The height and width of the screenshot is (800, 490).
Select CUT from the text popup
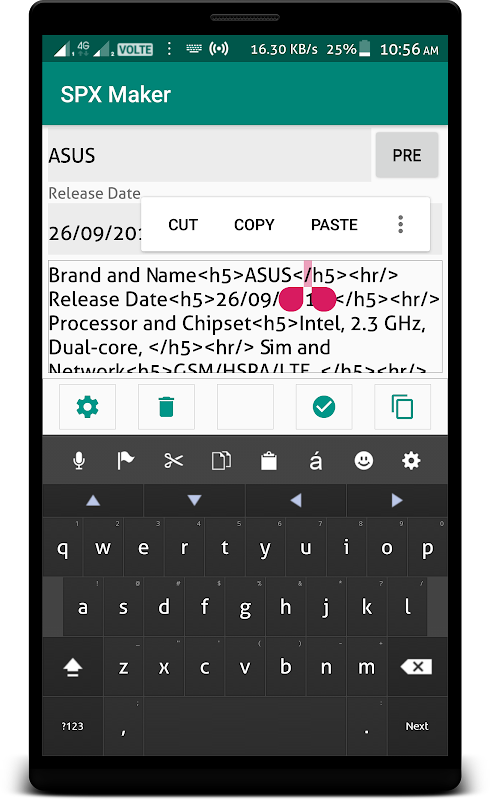(x=183, y=224)
